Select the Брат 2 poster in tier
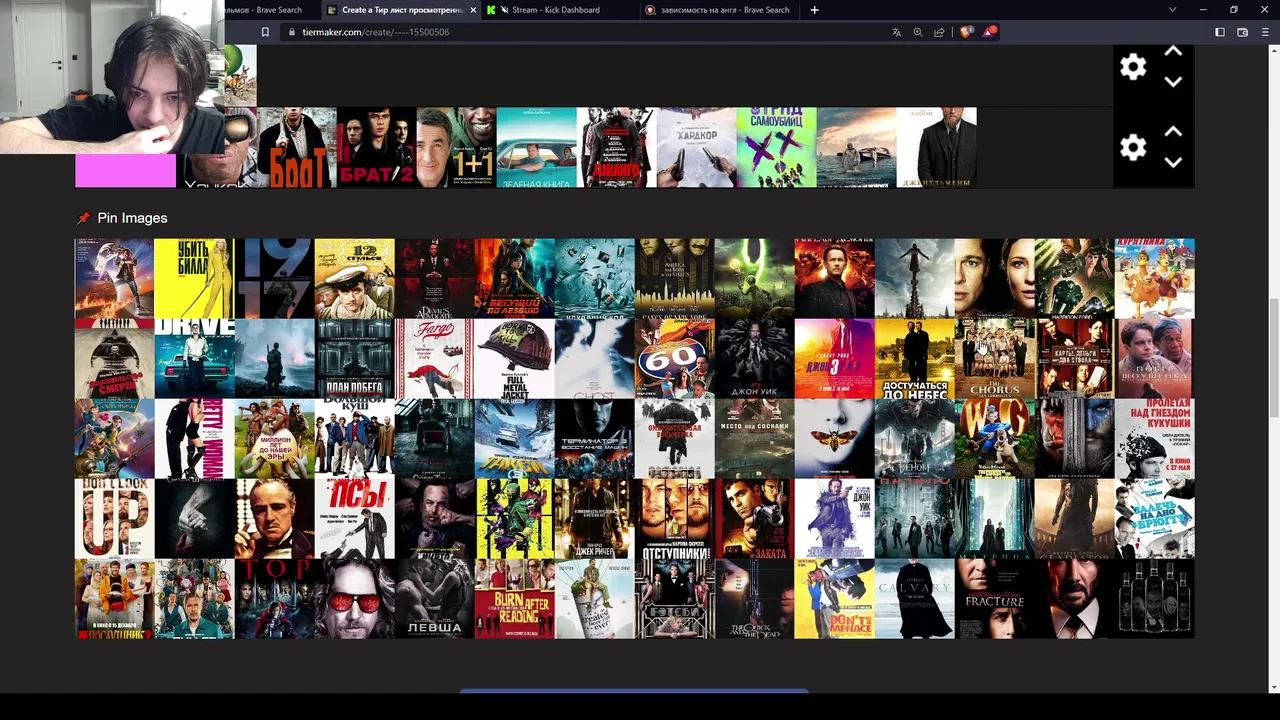 377,148
